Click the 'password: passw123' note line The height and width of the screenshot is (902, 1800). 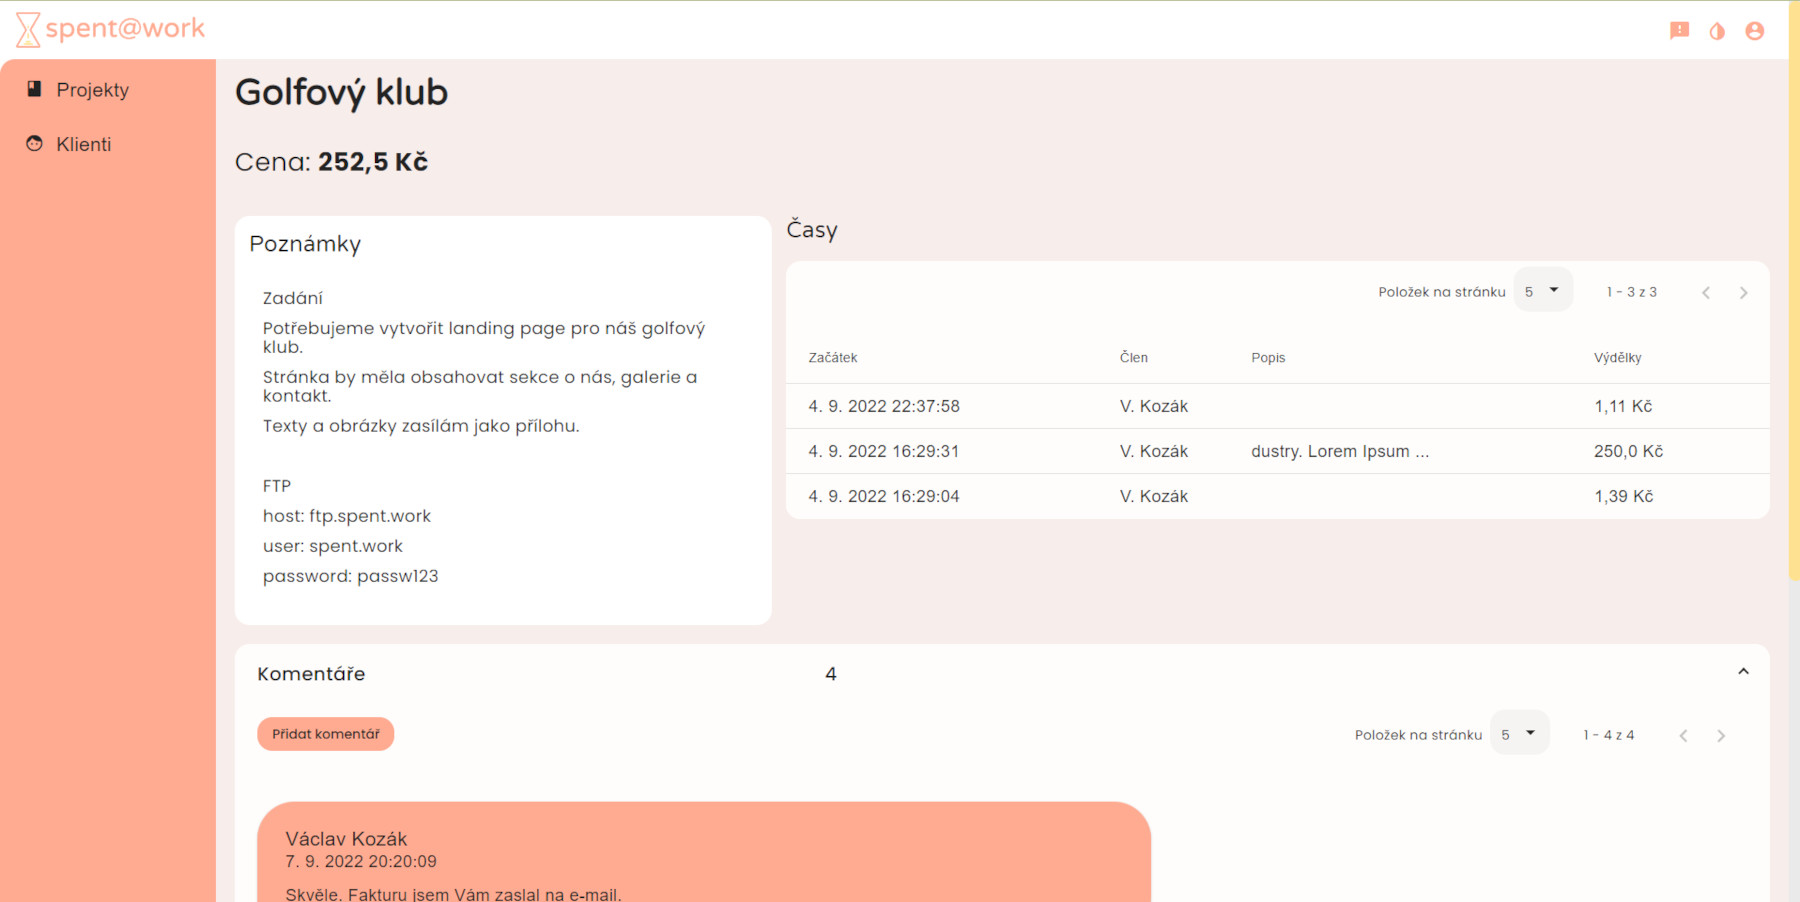(x=350, y=576)
